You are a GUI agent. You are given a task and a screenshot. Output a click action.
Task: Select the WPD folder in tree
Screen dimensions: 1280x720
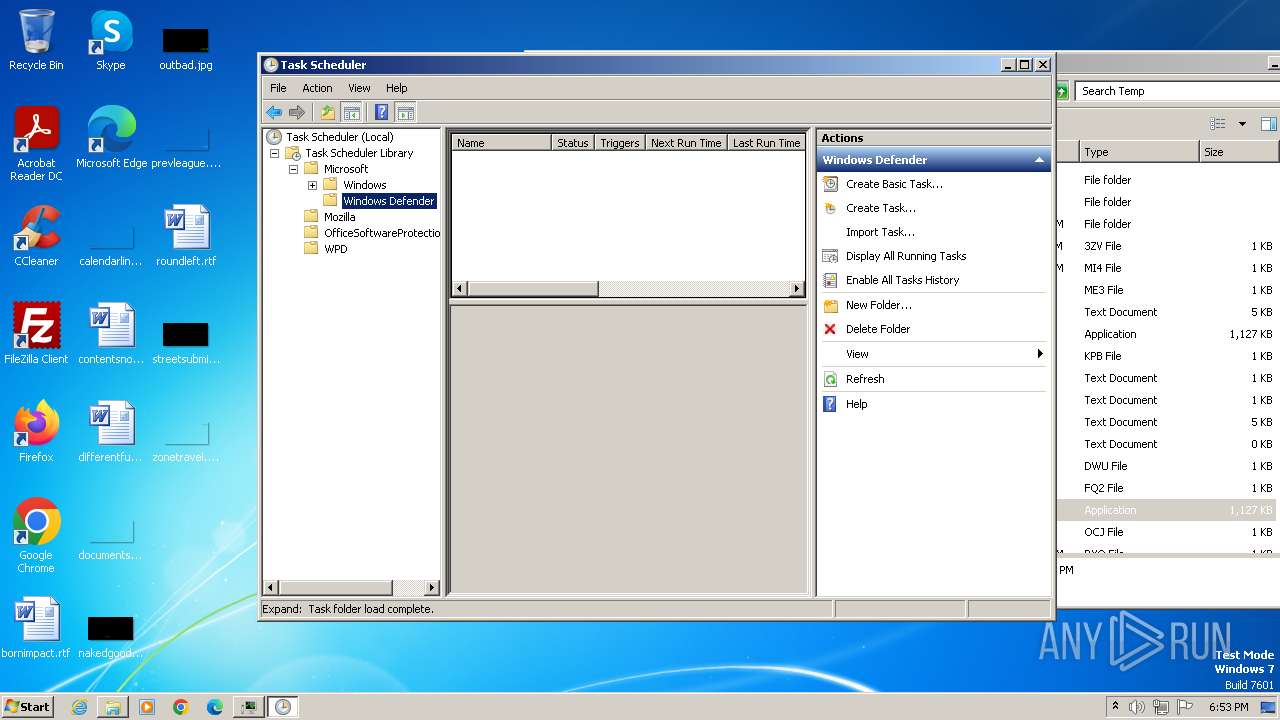click(x=335, y=249)
